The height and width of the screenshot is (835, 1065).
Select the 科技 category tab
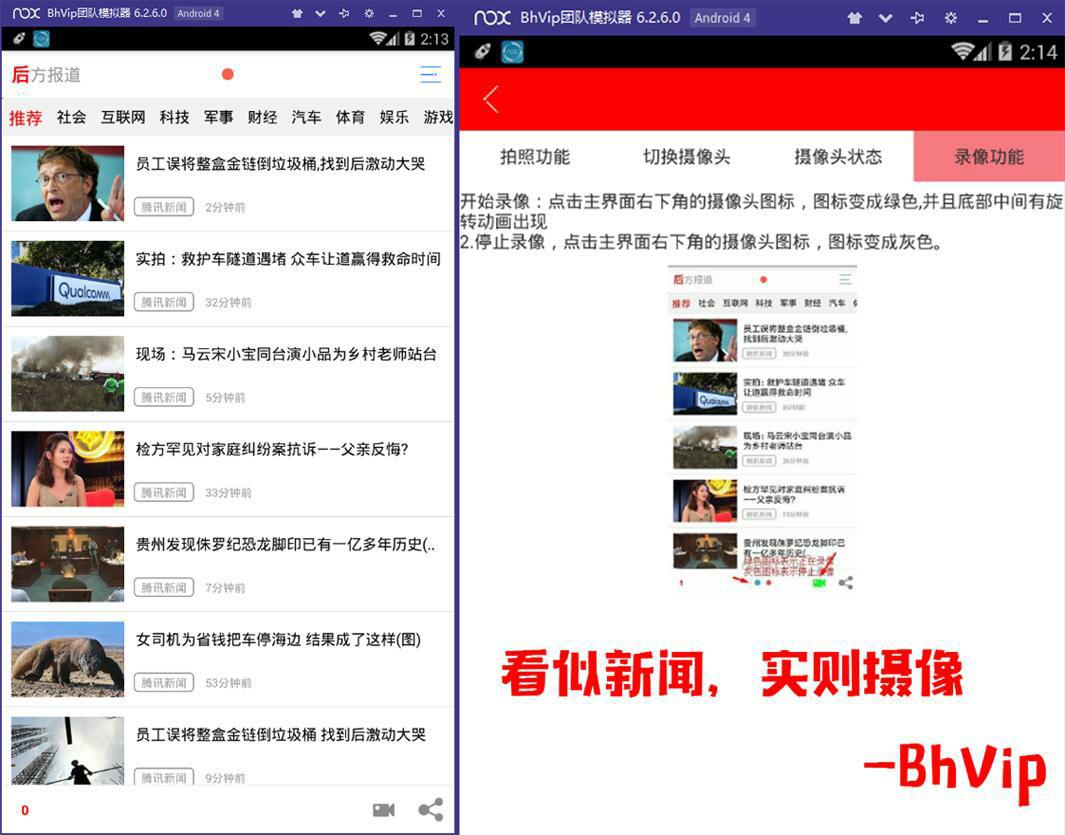(x=175, y=117)
